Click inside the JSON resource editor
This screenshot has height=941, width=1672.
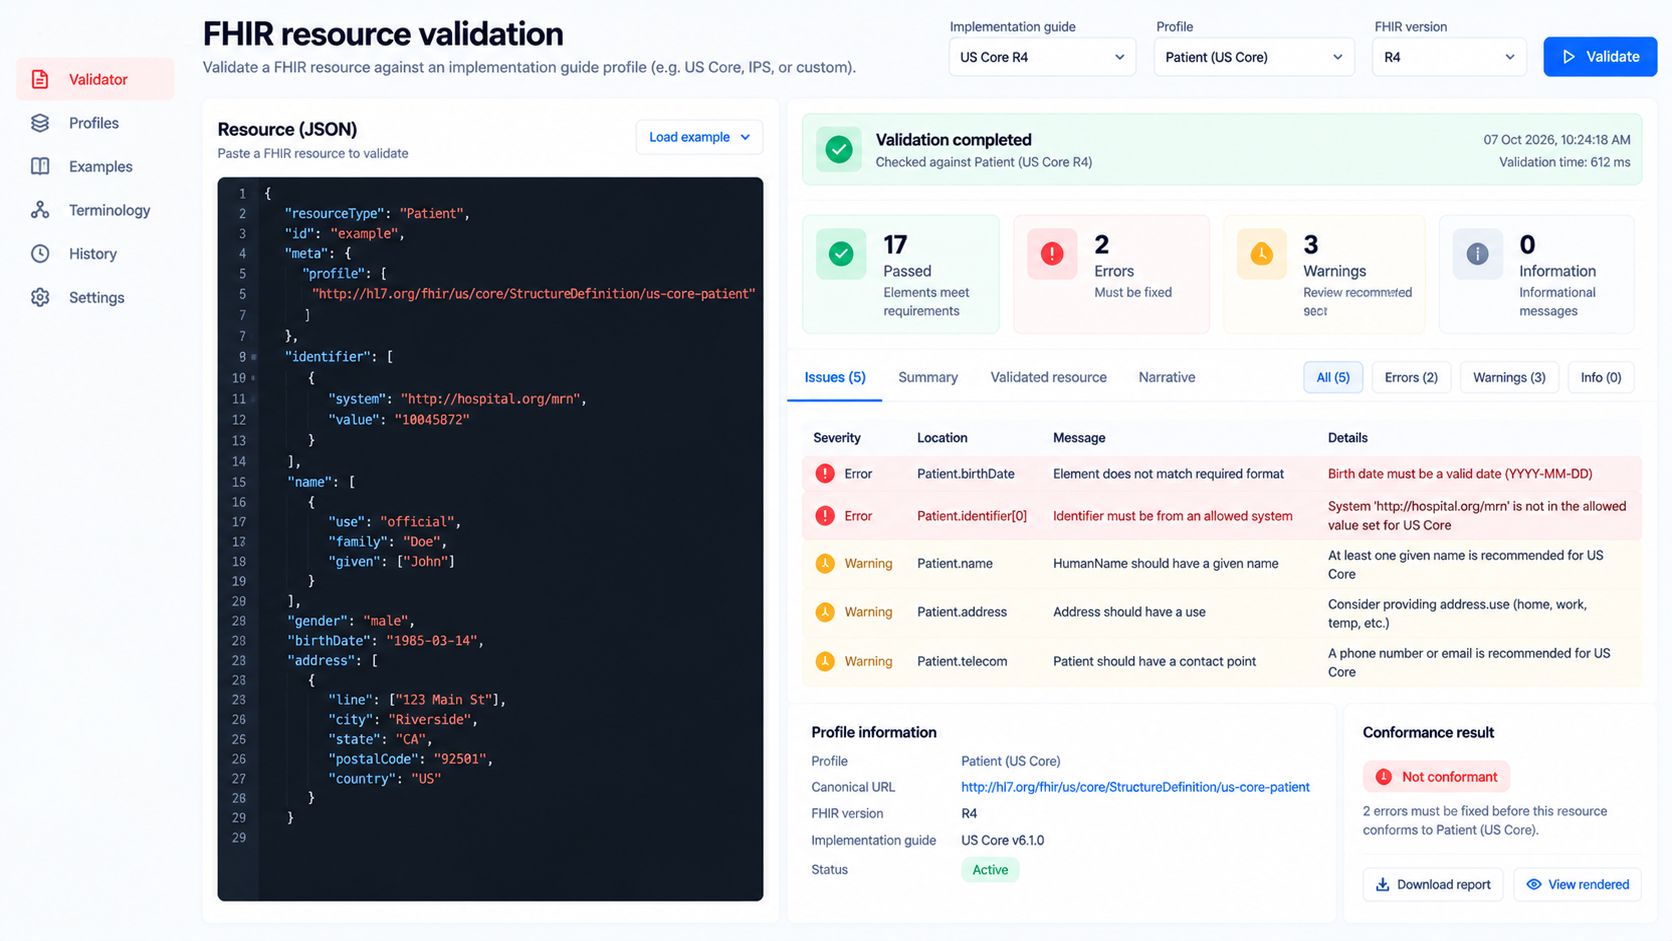(x=490, y=539)
